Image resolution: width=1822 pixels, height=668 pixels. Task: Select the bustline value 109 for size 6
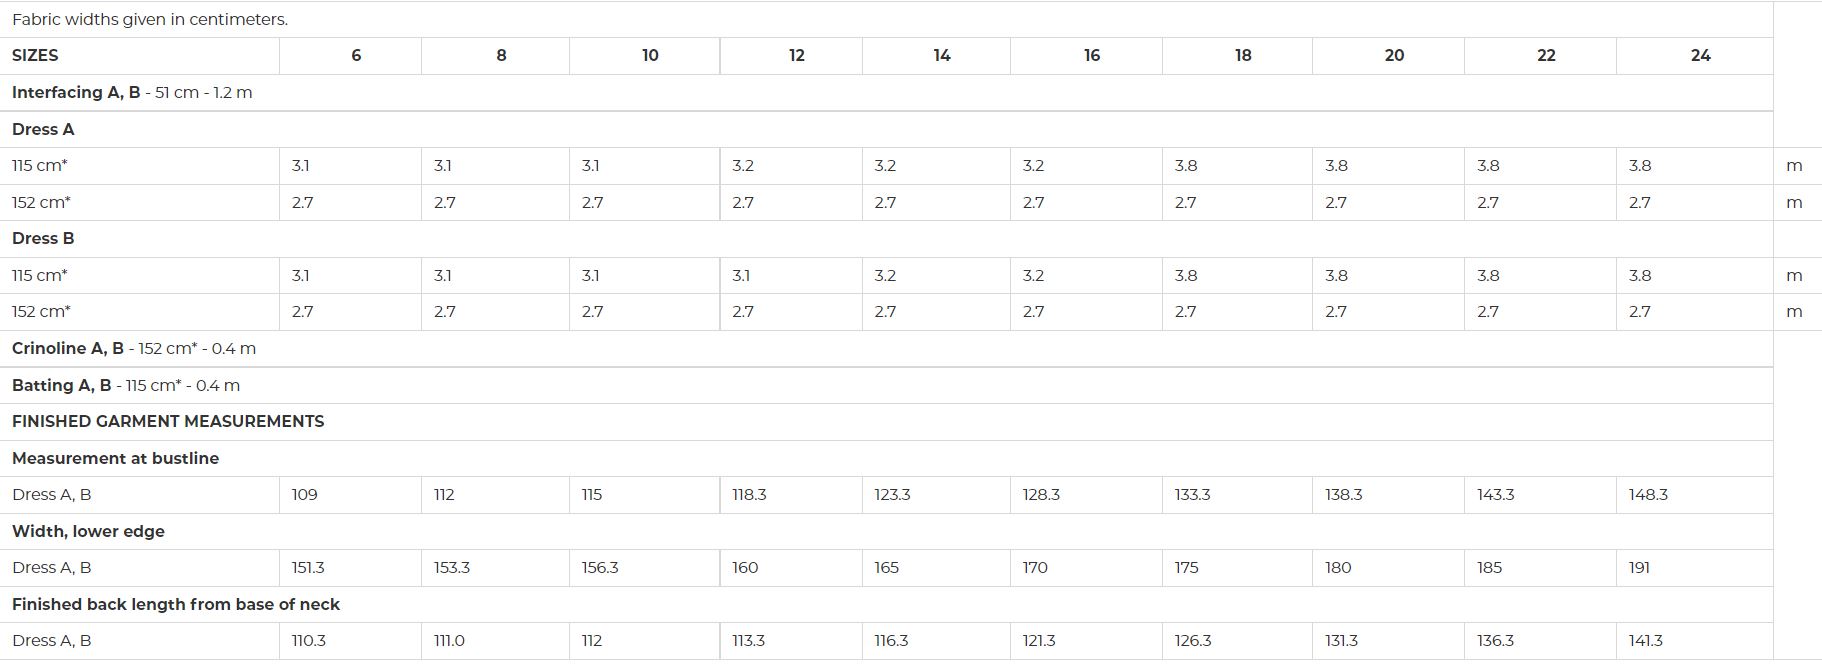(x=305, y=494)
